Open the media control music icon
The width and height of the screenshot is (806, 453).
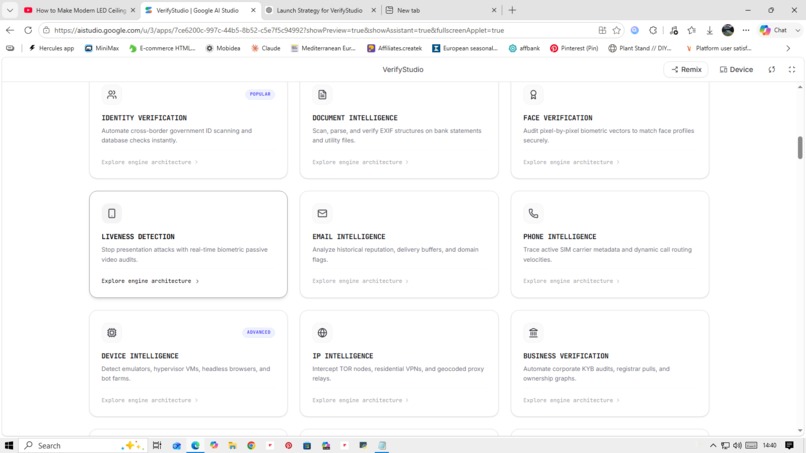pos(674,30)
